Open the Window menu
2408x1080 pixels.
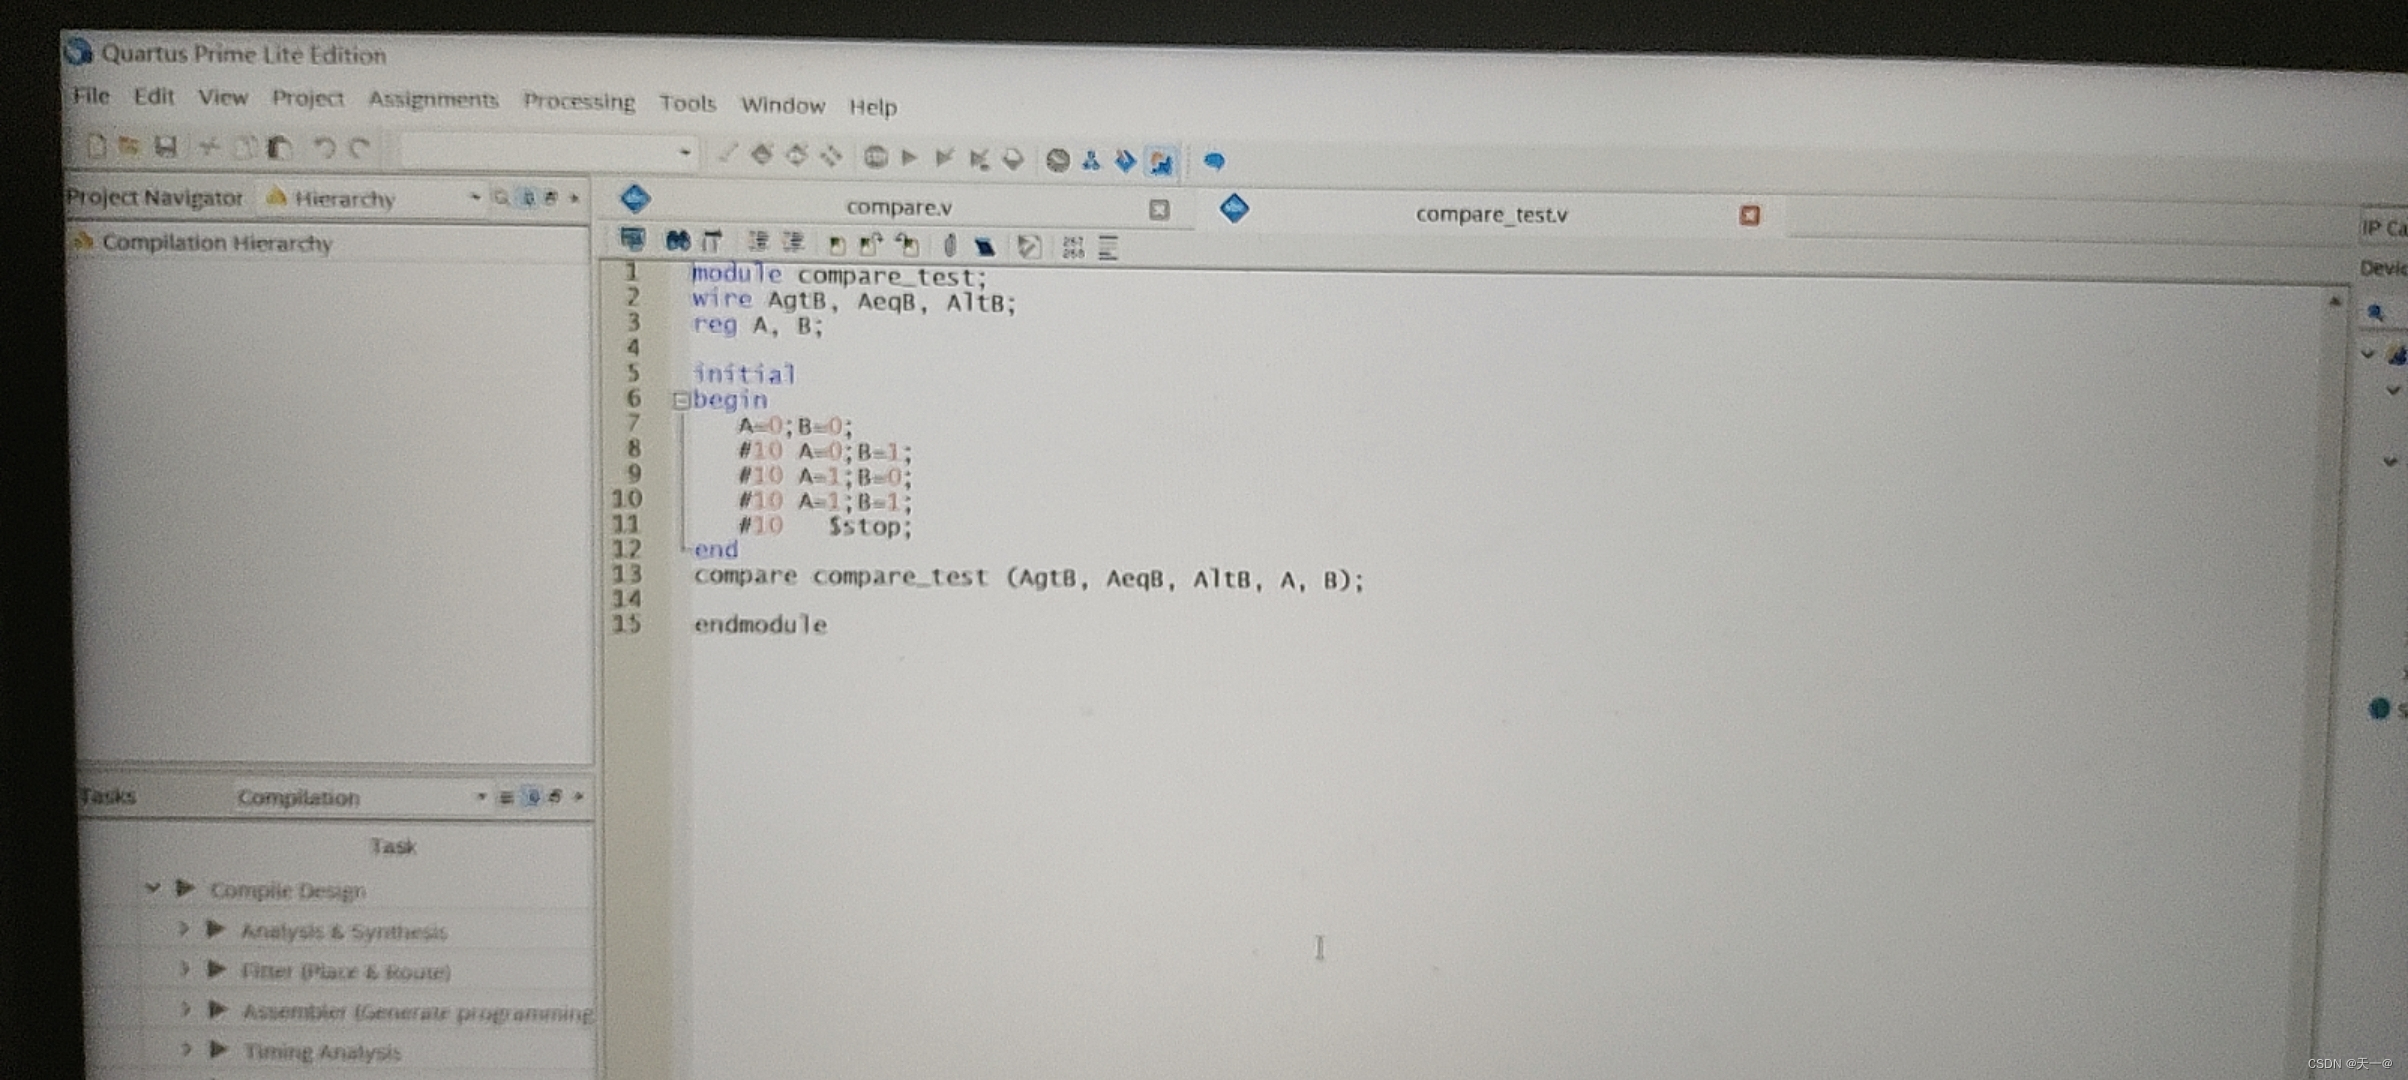tap(783, 105)
